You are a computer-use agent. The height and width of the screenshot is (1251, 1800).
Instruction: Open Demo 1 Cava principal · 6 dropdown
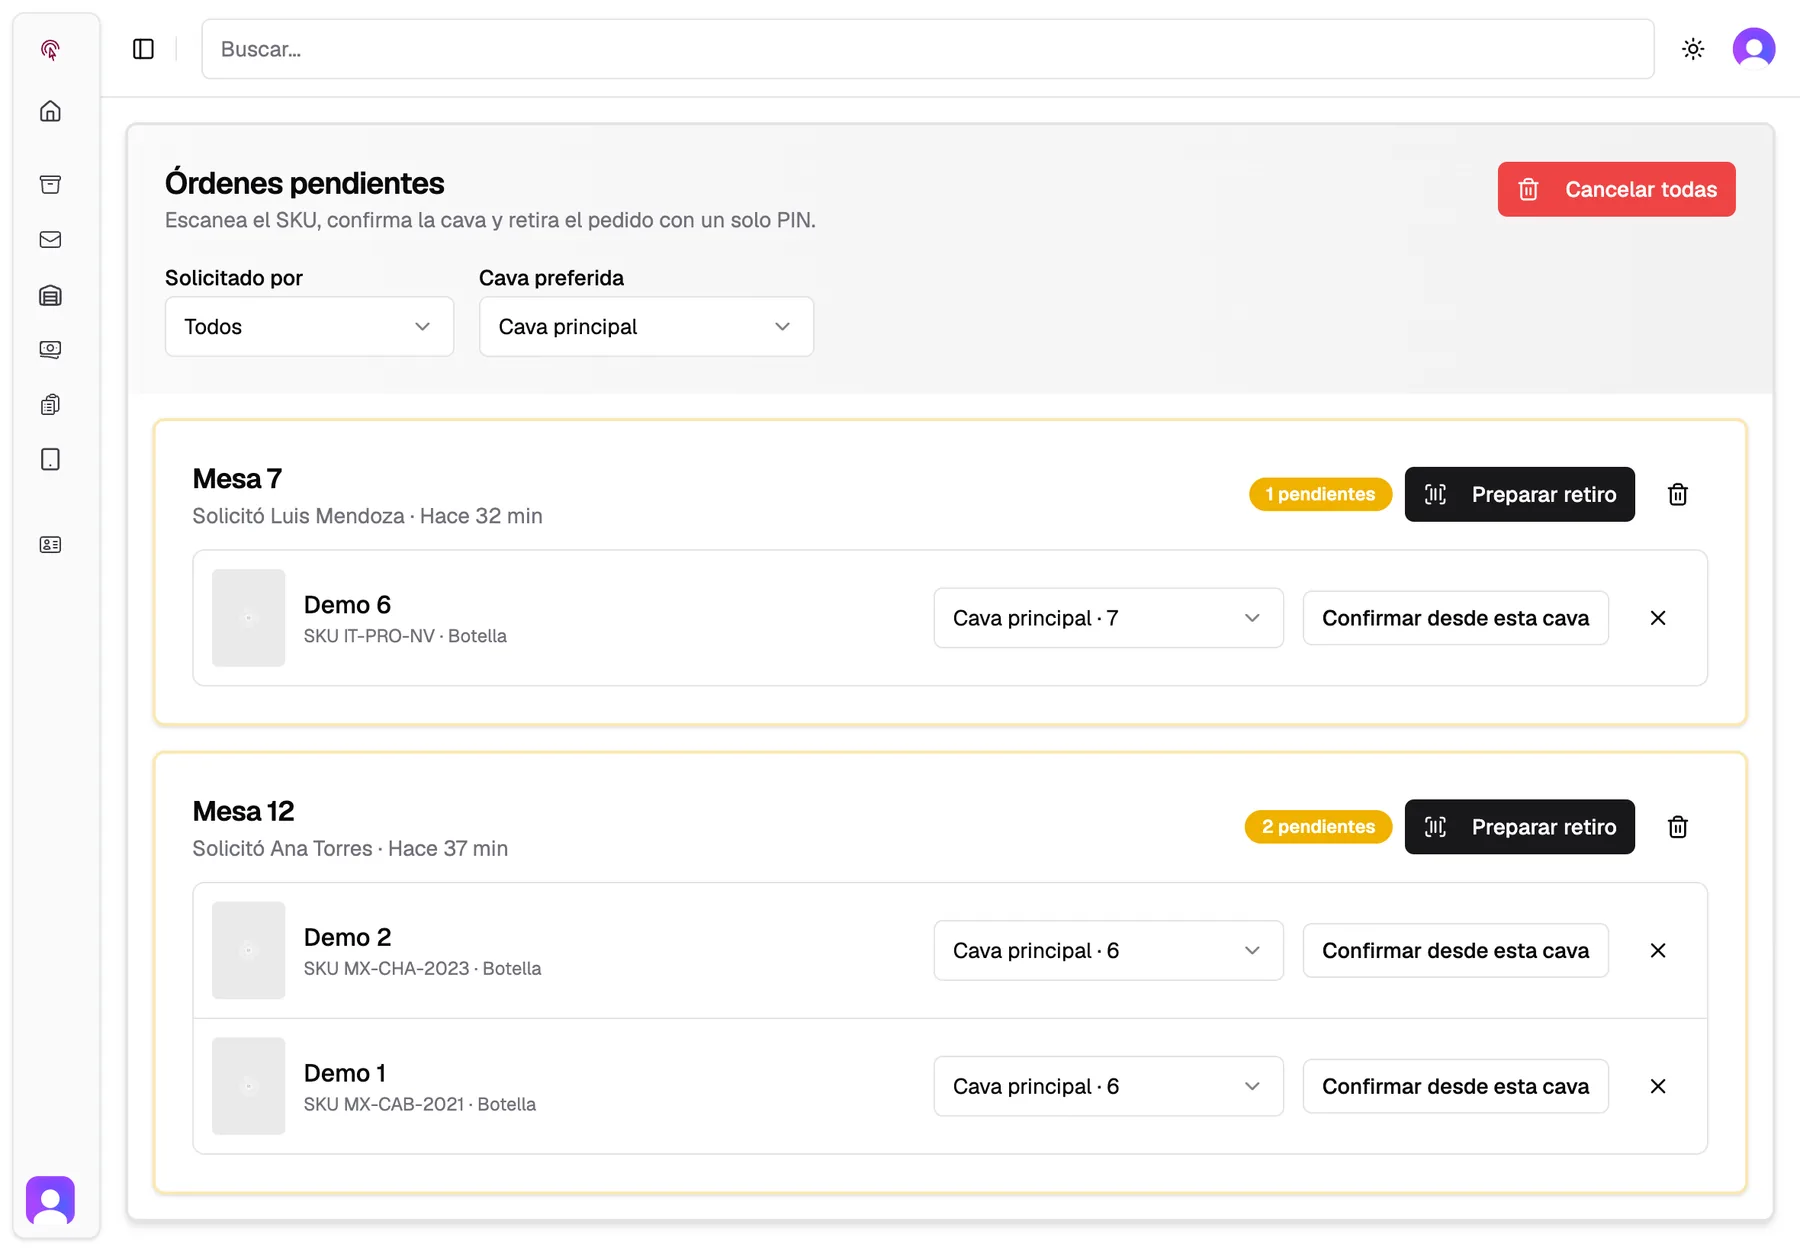click(1108, 1086)
